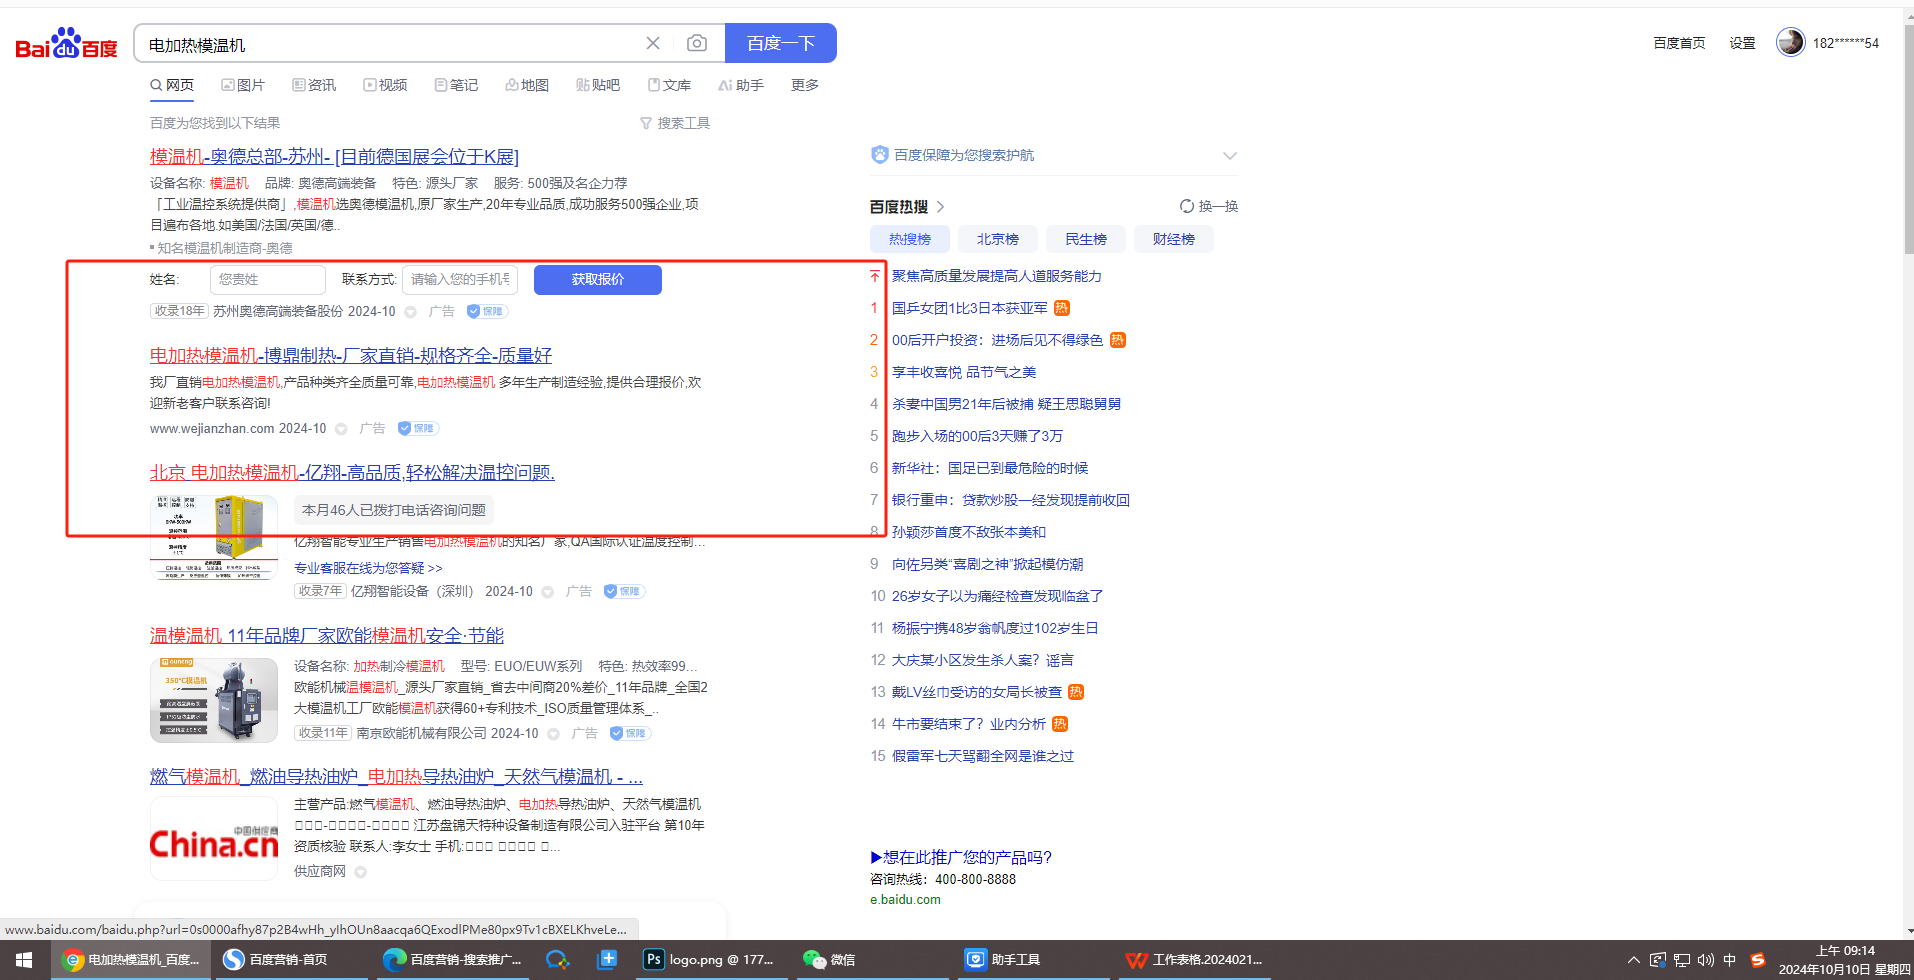
Task: Open the 搜索工具 filter
Action: click(x=675, y=123)
